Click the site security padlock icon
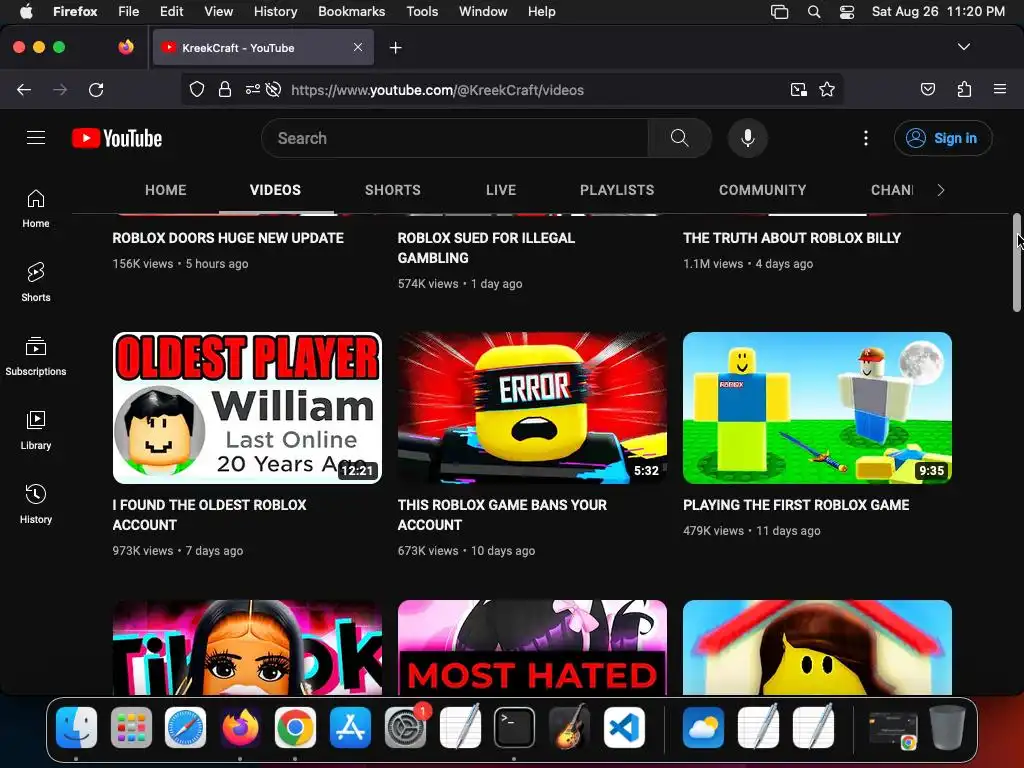 pyautogui.click(x=225, y=89)
